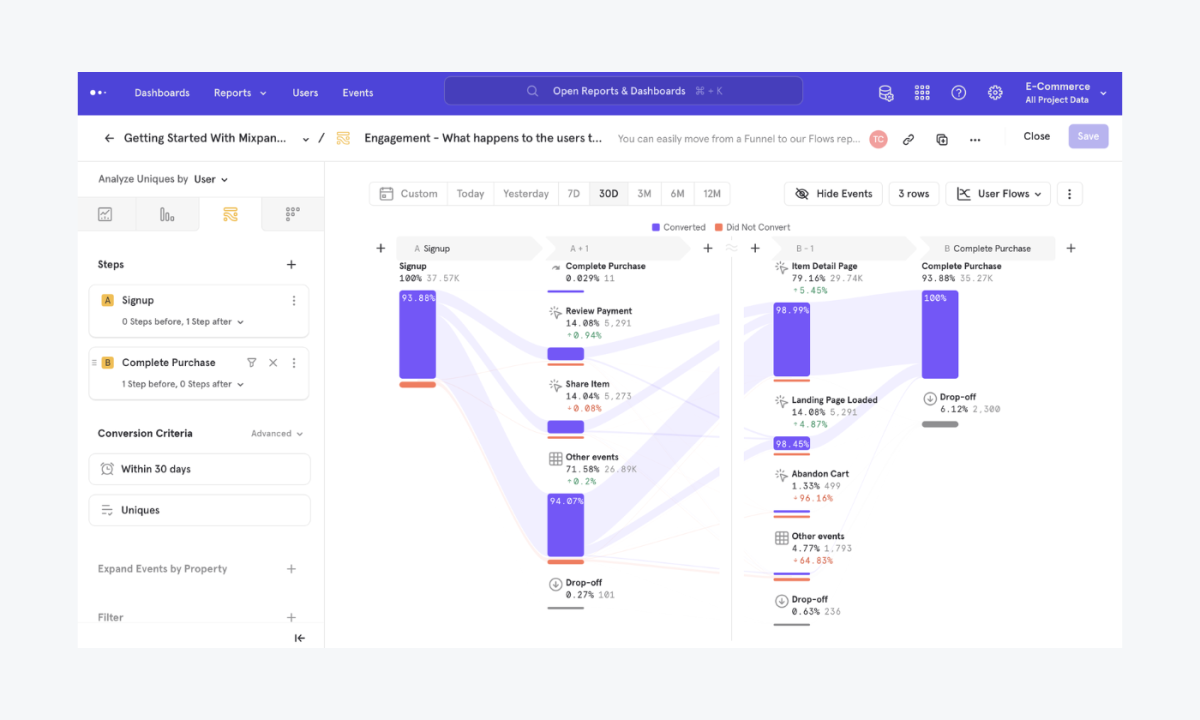1200x720 pixels.
Task: Click the 3 rows button
Action: [x=913, y=194]
